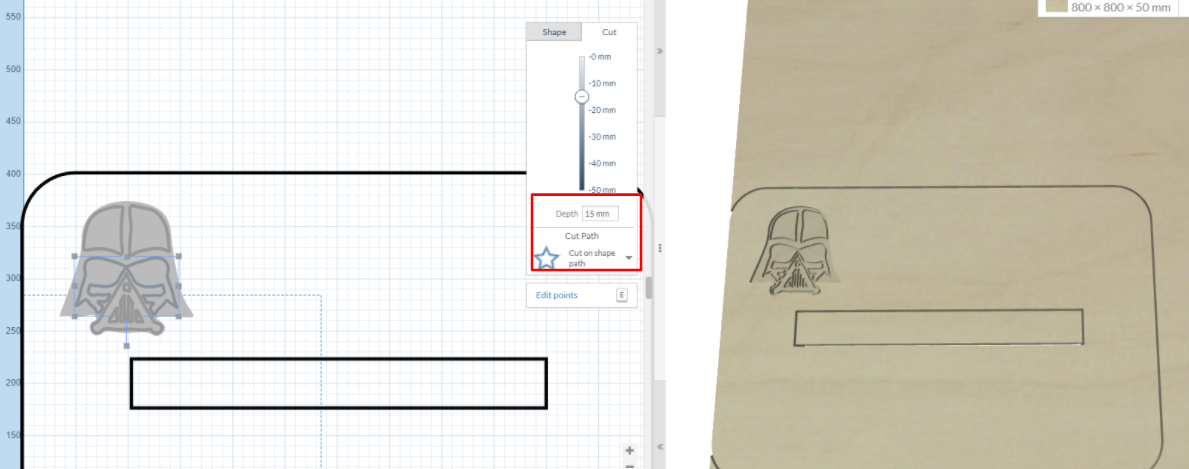
Task: Zoom in with the plus button
Action: pos(629,450)
